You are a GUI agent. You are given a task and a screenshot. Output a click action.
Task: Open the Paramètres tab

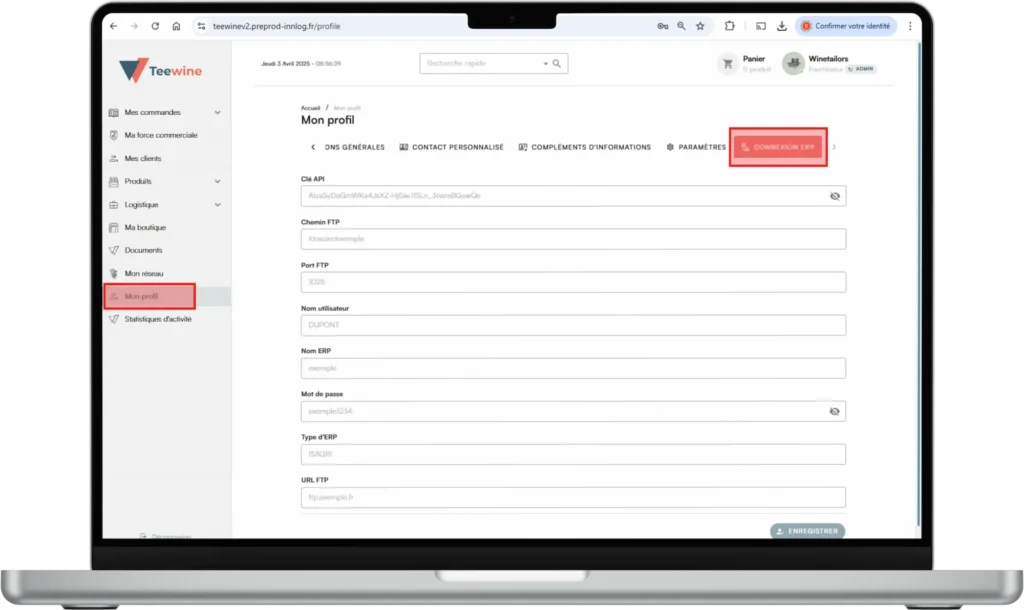pyautogui.click(x=696, y=147)
